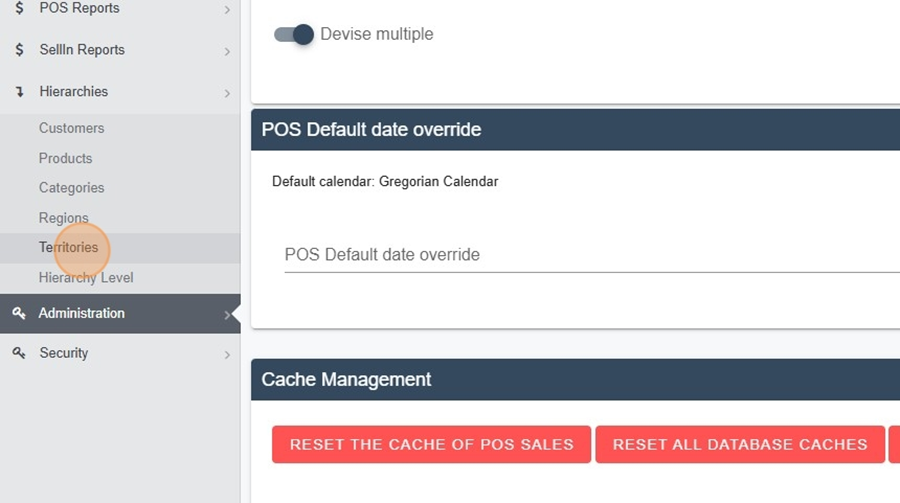Go to Categories in the sidebar
This screenshot has width=900, height=503.
point(72,188)
